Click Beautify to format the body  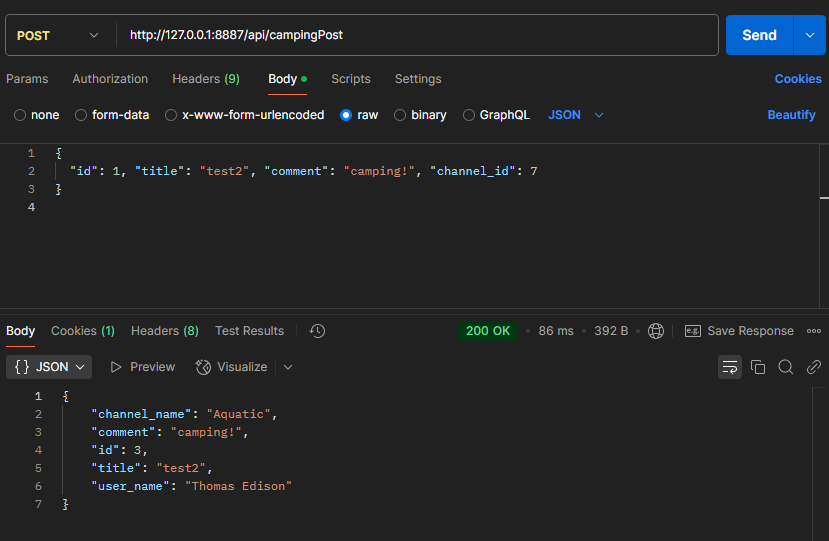[x=791, y=115]
